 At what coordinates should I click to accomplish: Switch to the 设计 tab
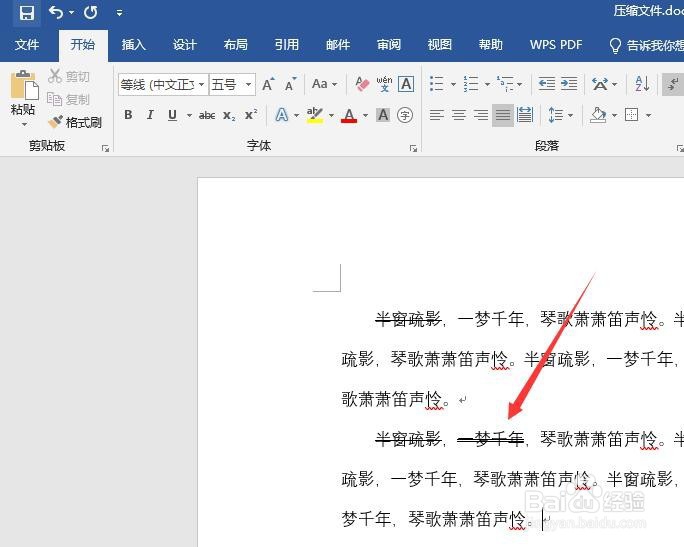(185, 44)
